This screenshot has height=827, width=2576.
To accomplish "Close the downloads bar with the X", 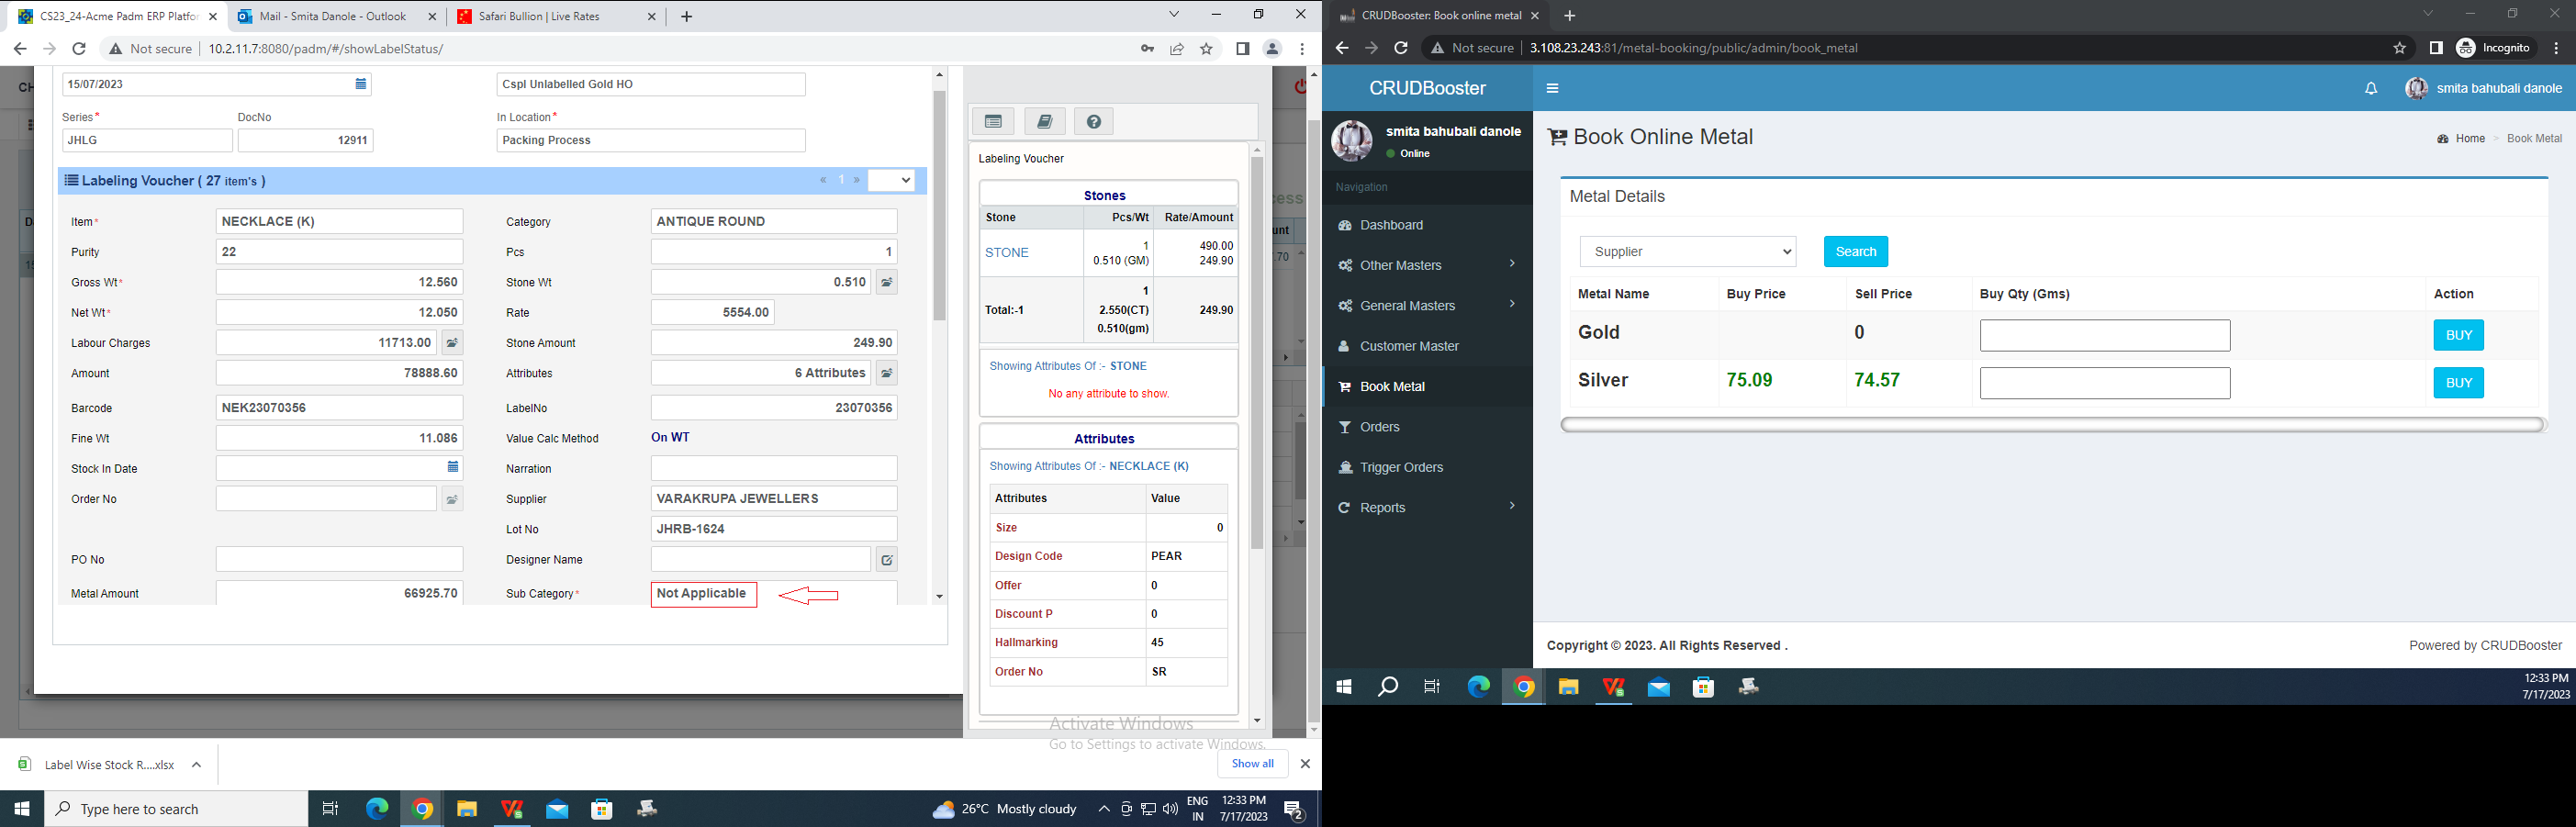I will (x=1304, y=764).
